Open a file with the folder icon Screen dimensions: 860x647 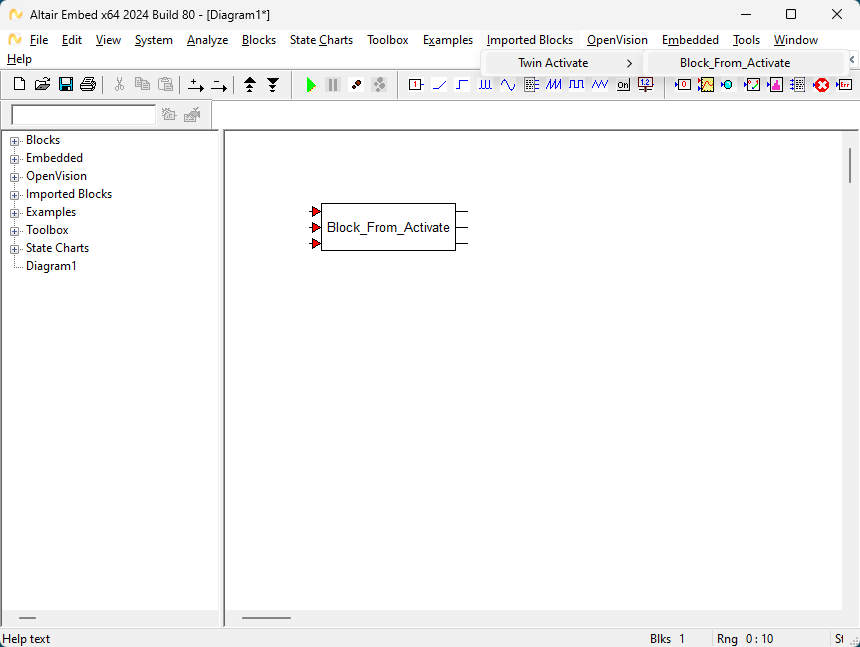click(43, 85)
